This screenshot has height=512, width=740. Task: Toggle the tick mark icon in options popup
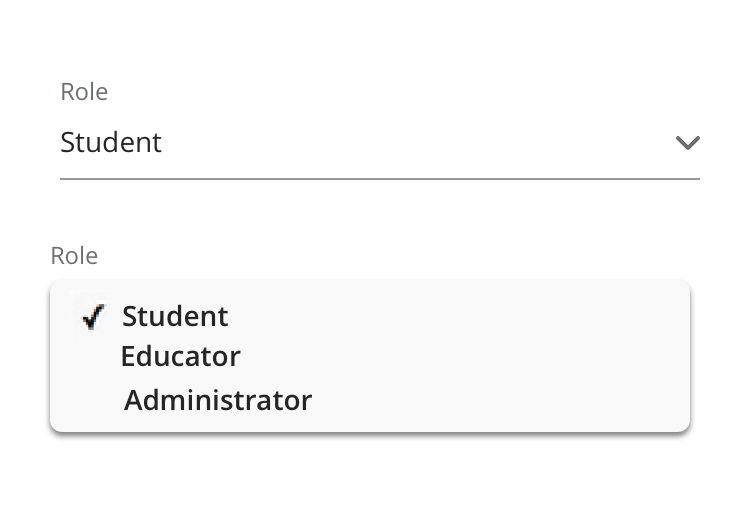94,317
